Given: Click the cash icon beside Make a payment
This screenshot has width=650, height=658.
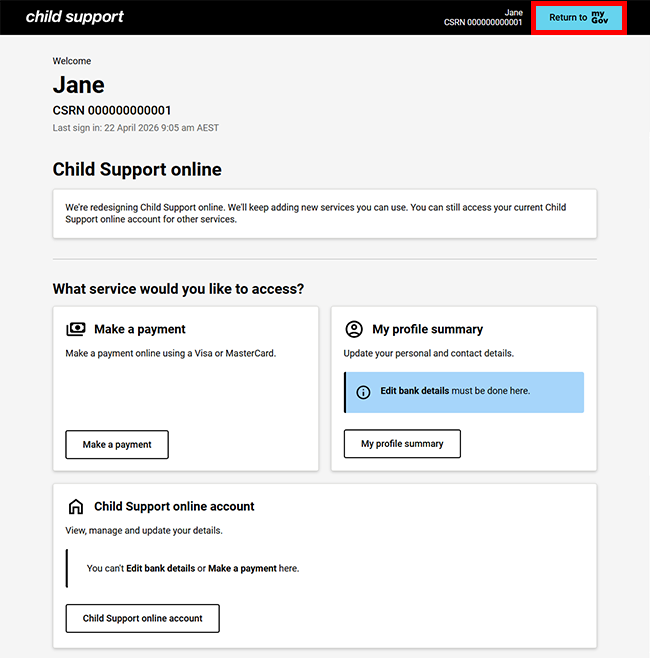Looking at the screenshot, I should (x=76, y=329).
